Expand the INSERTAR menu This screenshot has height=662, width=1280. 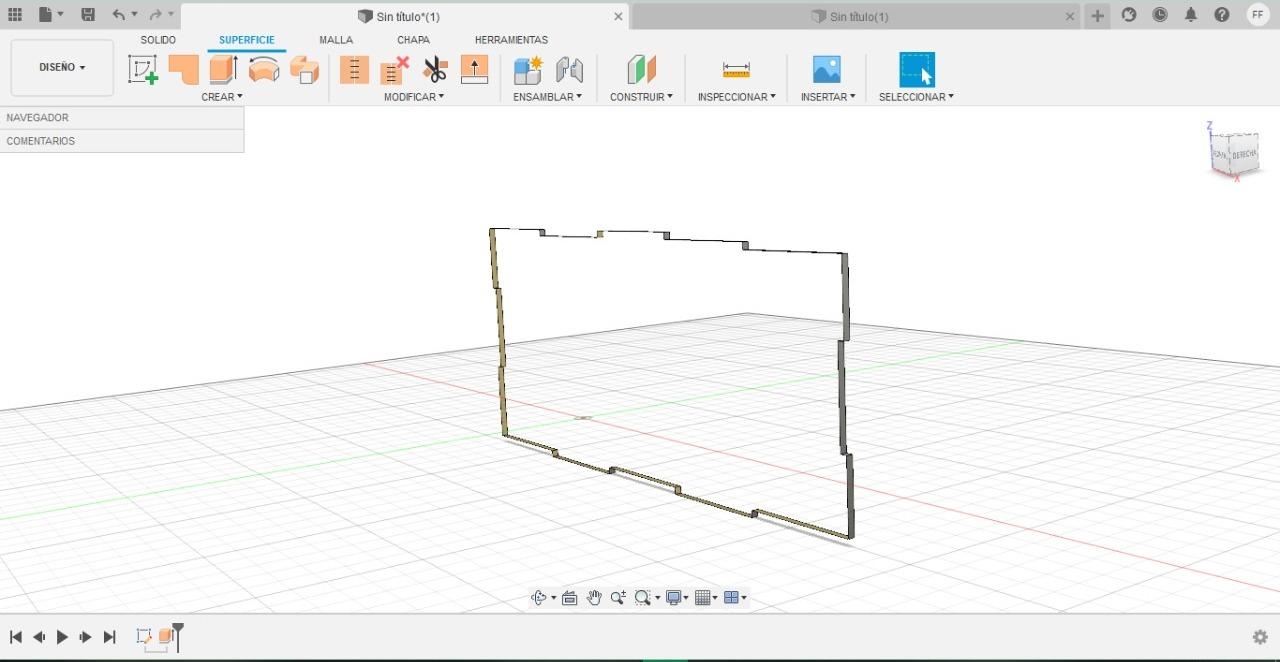(x=828, y=97)
